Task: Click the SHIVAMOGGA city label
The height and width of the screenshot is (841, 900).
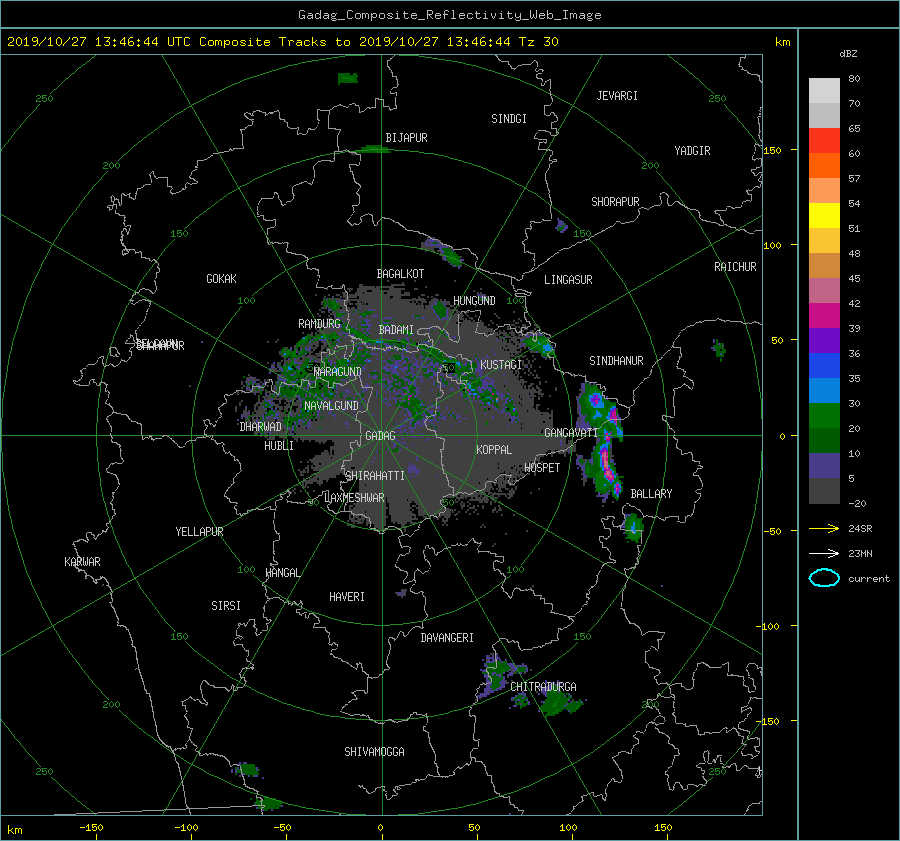Action: pos(374,752)
